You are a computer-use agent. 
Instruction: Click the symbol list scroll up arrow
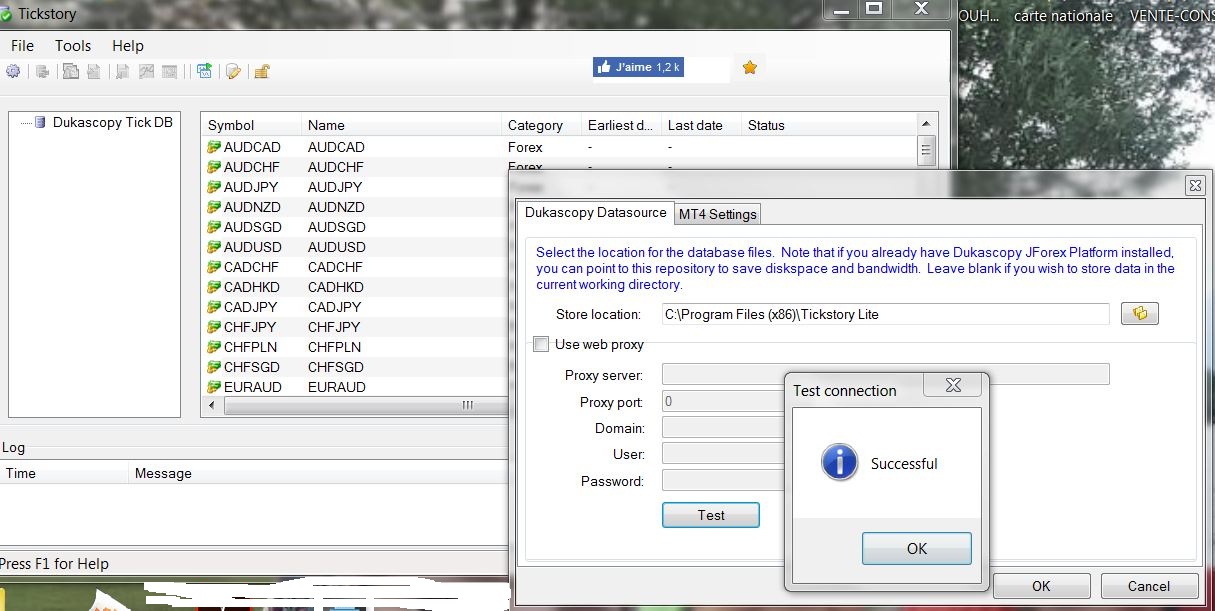tap(927, 125)
